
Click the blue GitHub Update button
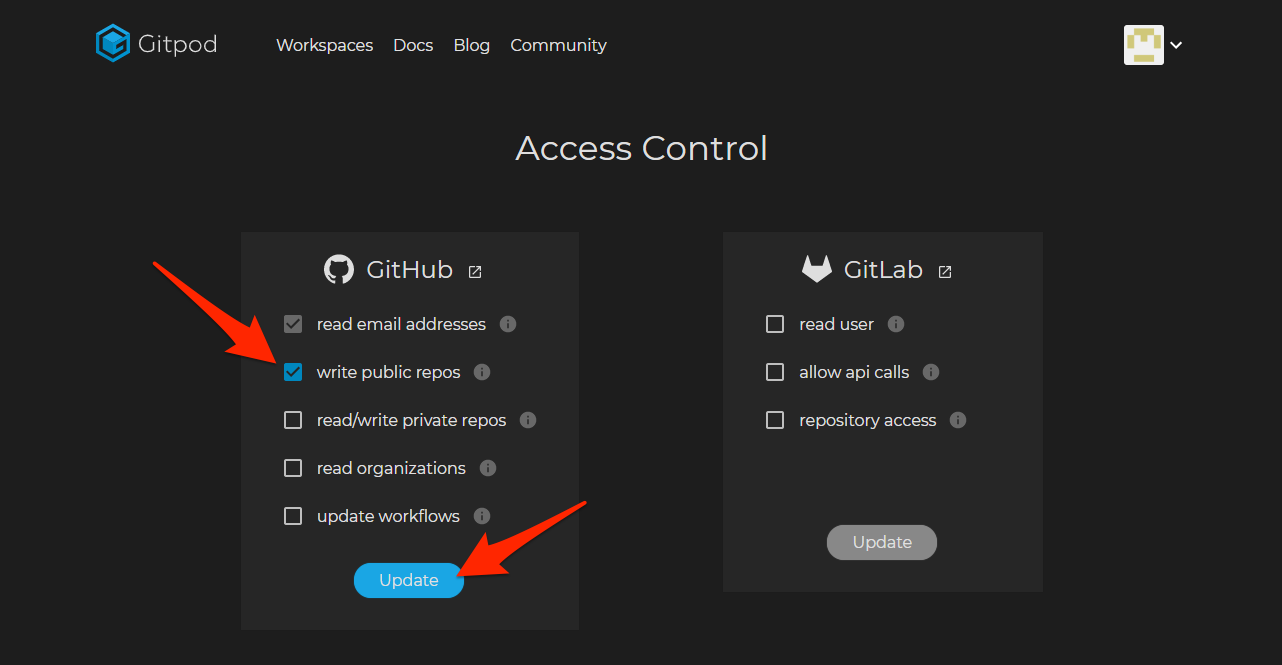click(409, 580)
